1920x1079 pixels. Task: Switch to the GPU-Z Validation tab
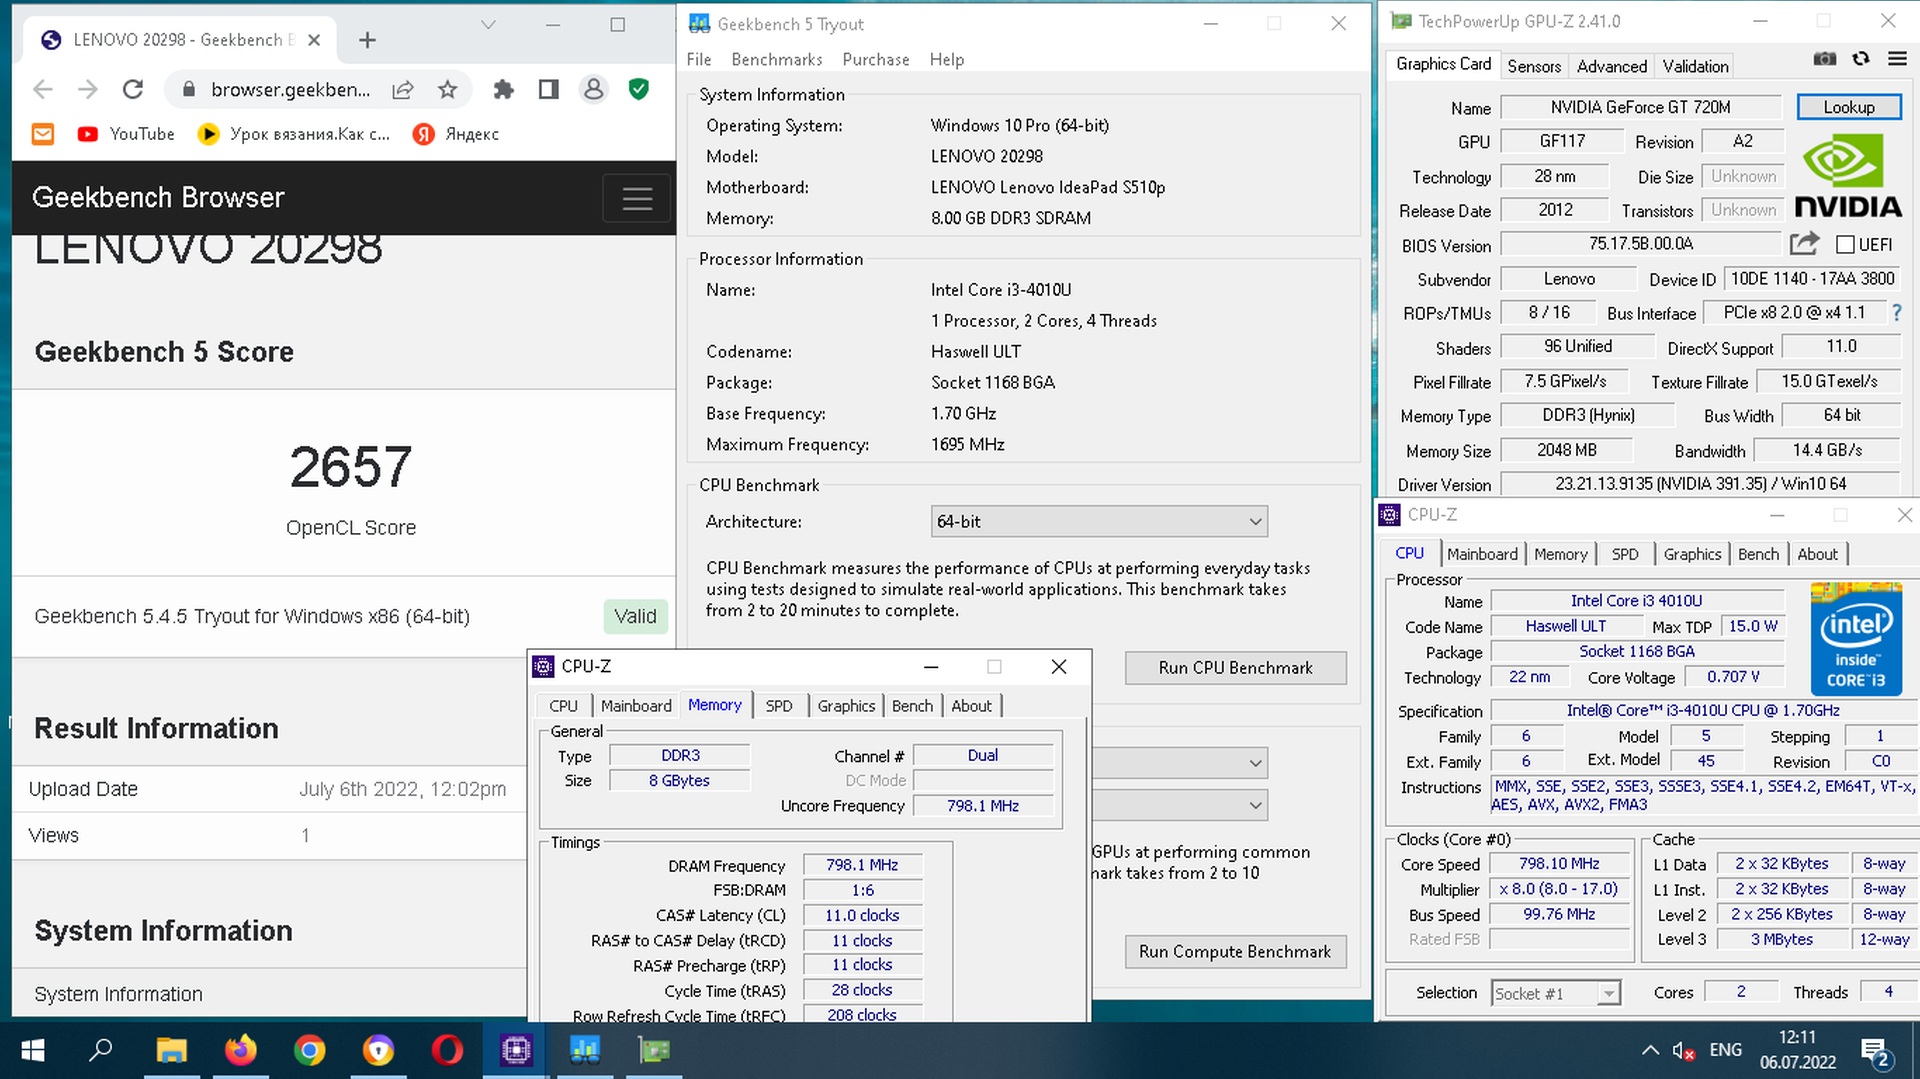[x=1695, y=66]
